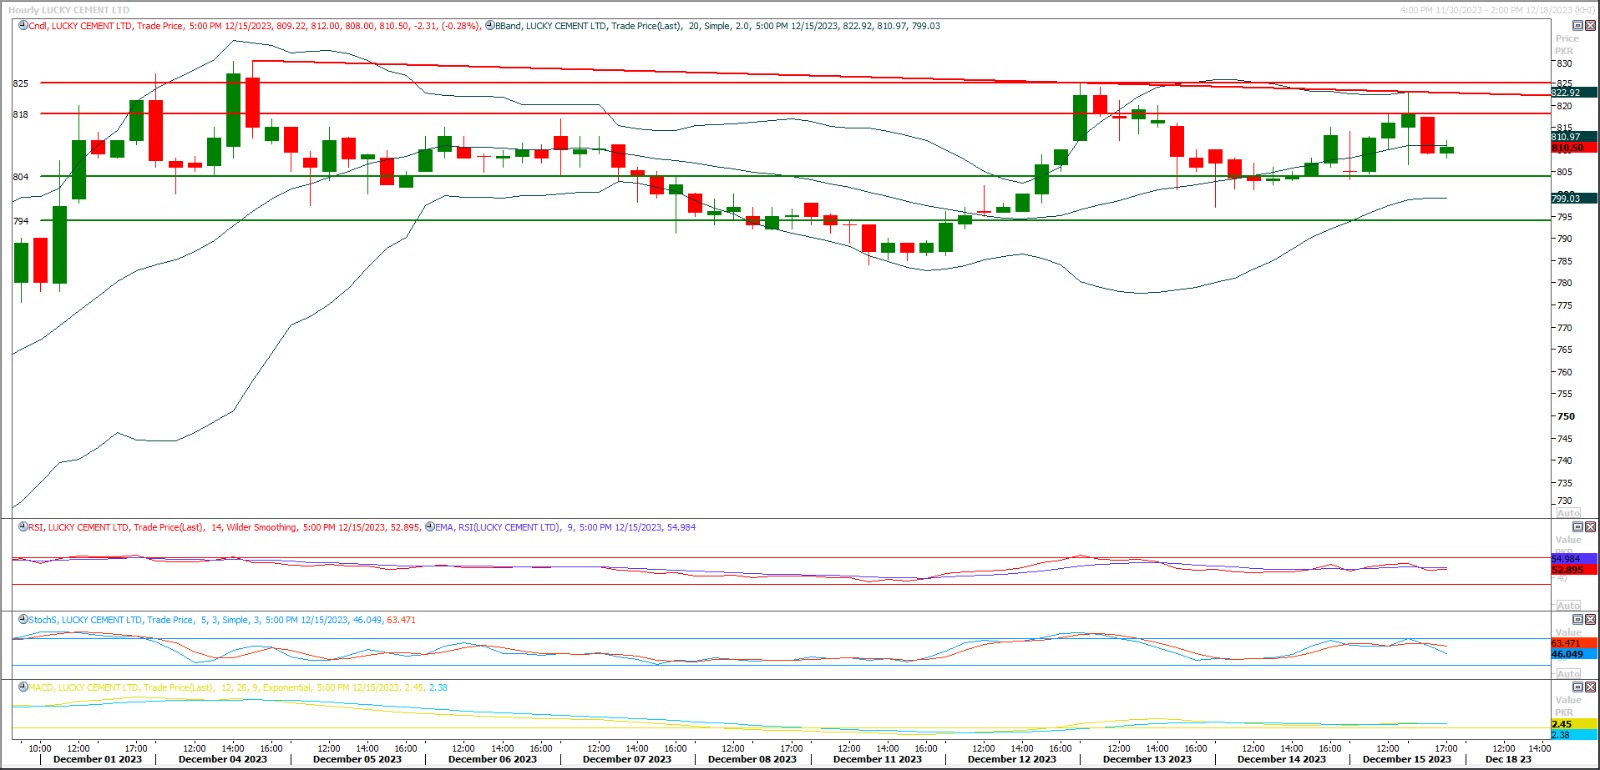
Task: Close the StochS indicator pane
Action: 1591,620
